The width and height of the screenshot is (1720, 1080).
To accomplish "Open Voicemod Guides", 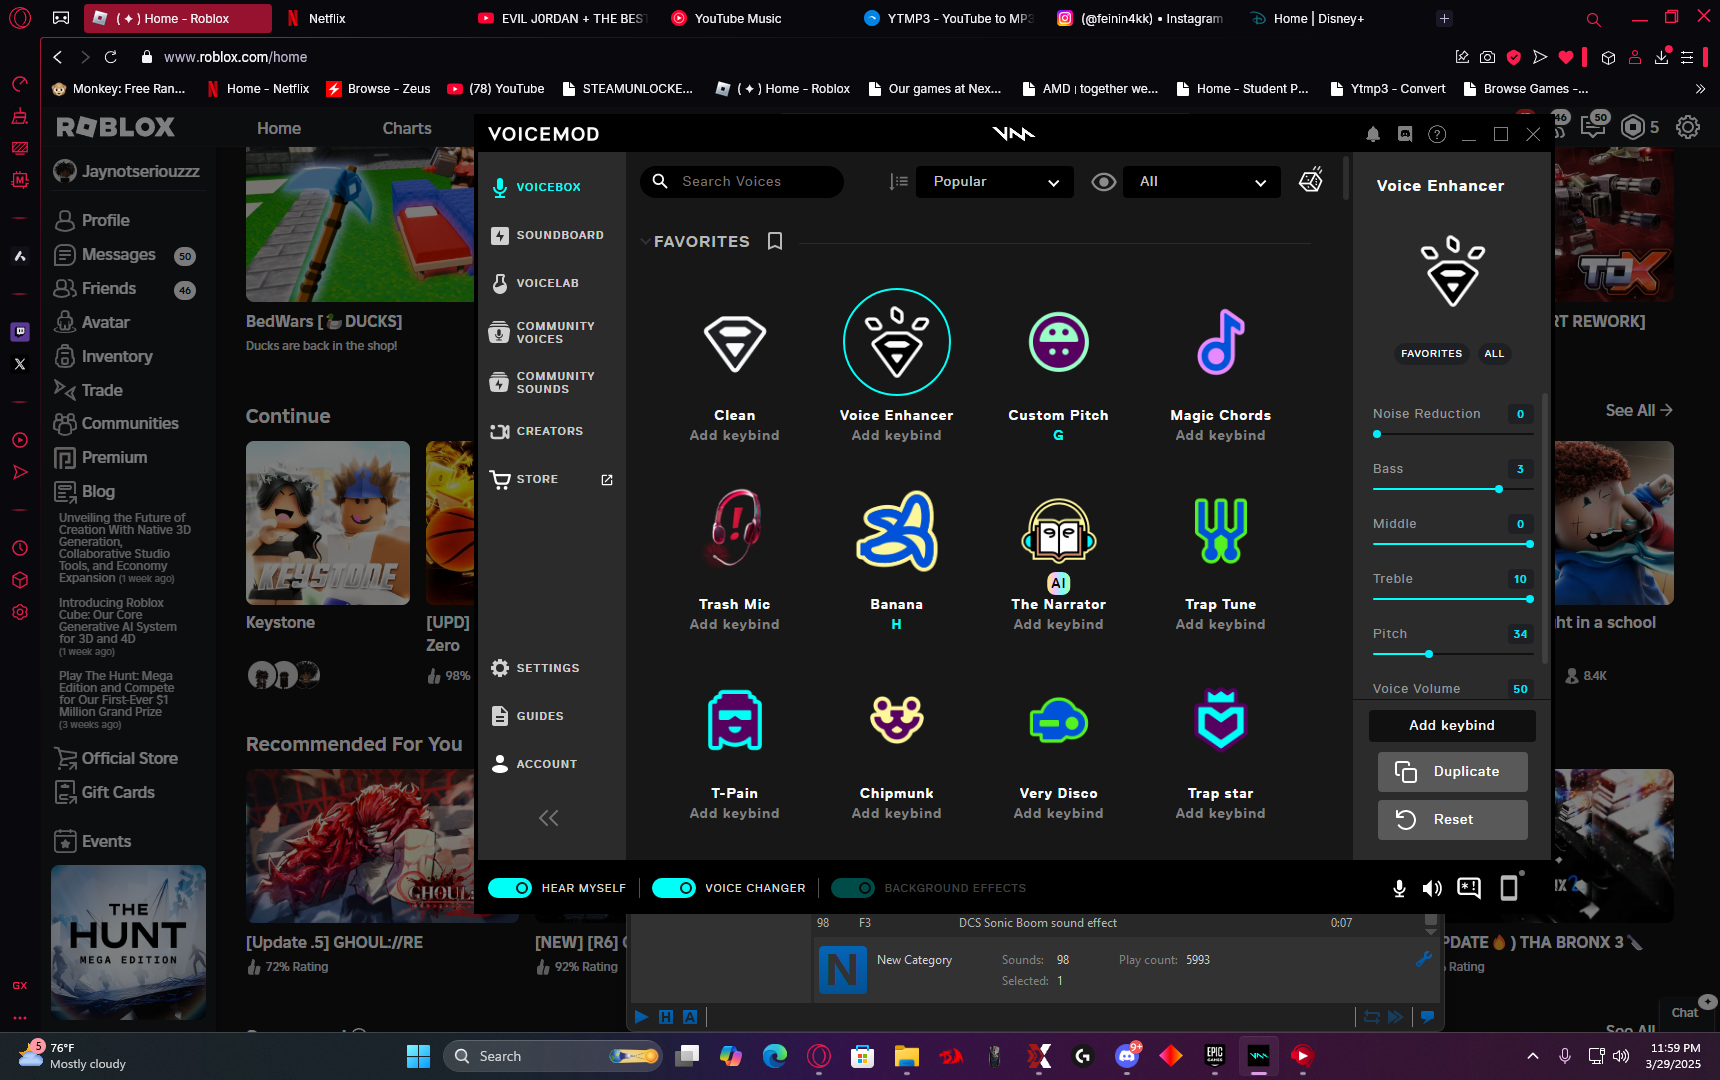I will pos(528,716).
